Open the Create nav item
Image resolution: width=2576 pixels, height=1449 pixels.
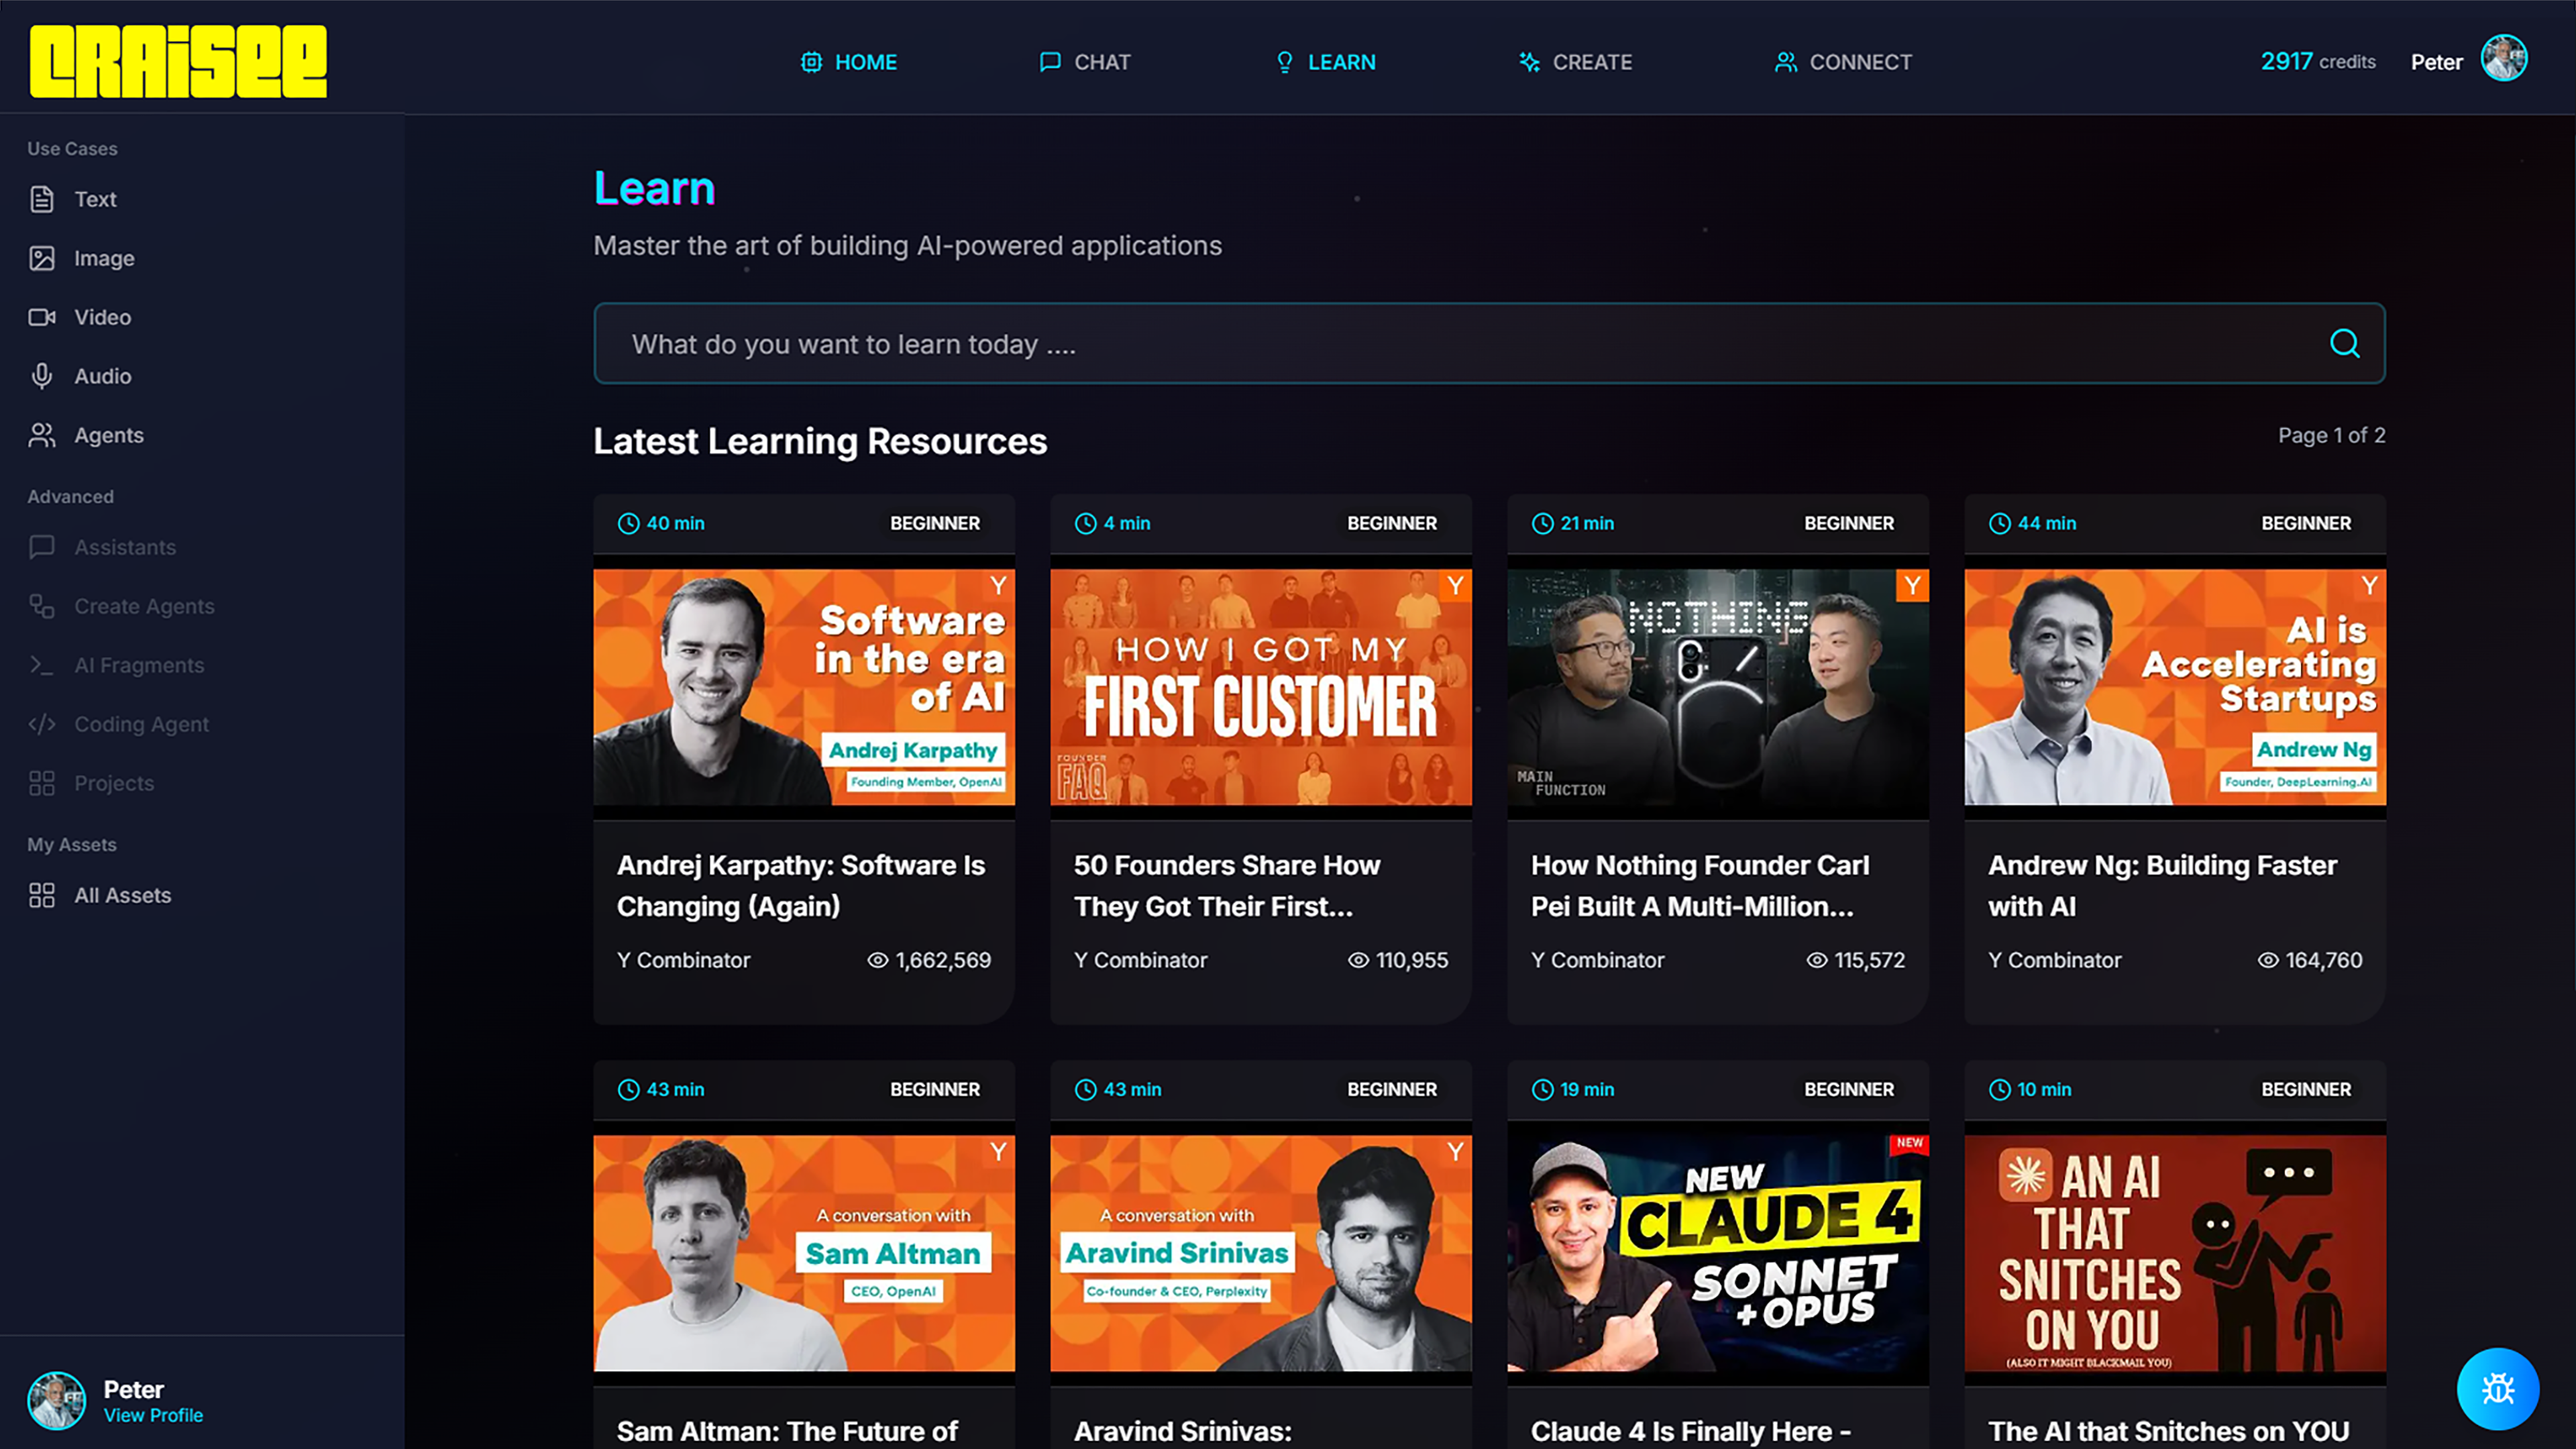(x=1575, y=62)
